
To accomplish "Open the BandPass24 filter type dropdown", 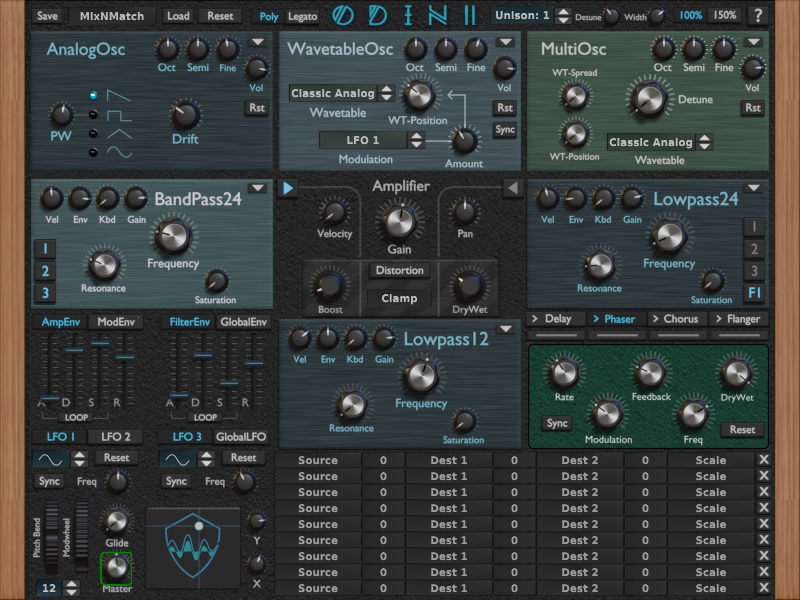I will (258, 188).
